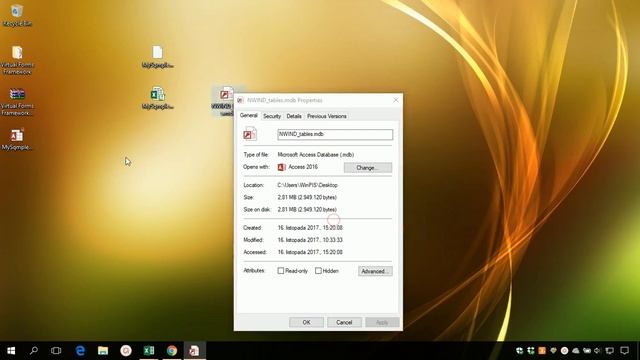Screen dimensions: 640x360
Task: Click the Created date 15:20:08 value
Action: pos(310,228)
